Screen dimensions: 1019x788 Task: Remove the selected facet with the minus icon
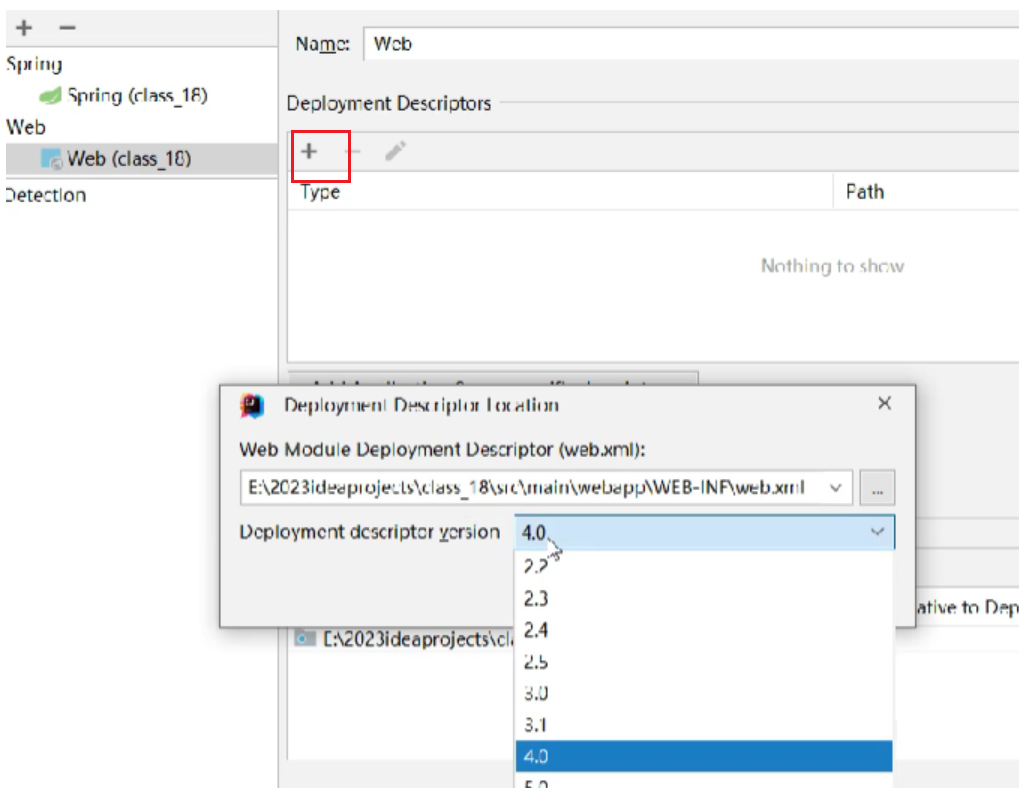(x=67, y=28)
